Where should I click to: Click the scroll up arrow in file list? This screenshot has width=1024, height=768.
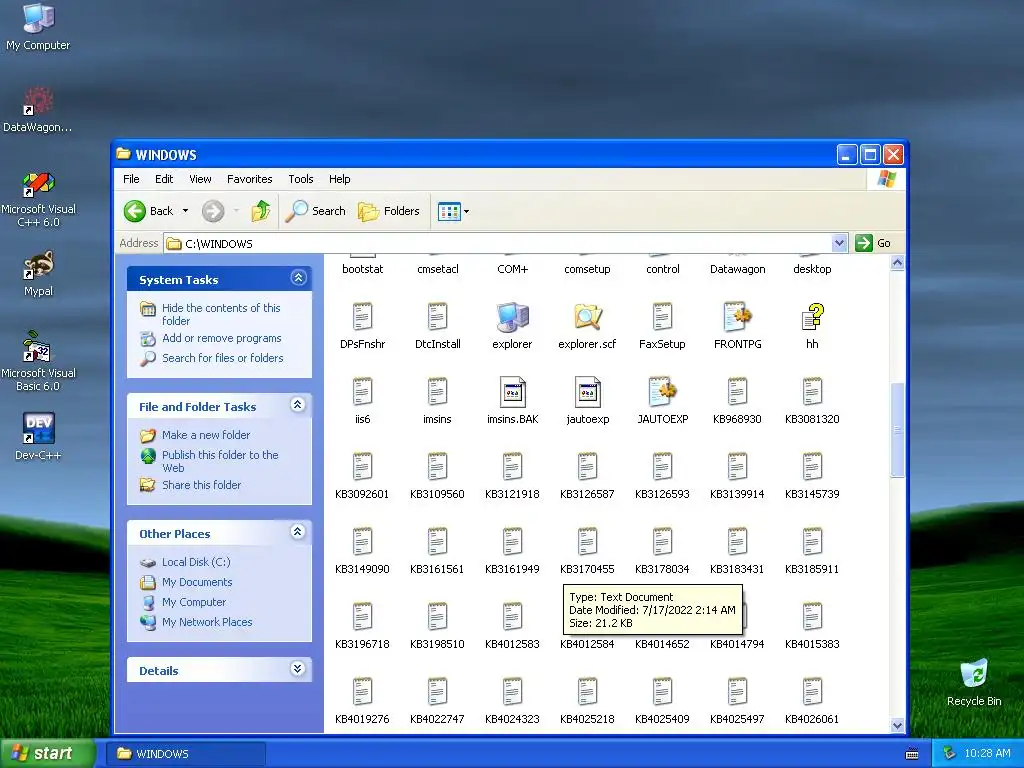point(897,263)
